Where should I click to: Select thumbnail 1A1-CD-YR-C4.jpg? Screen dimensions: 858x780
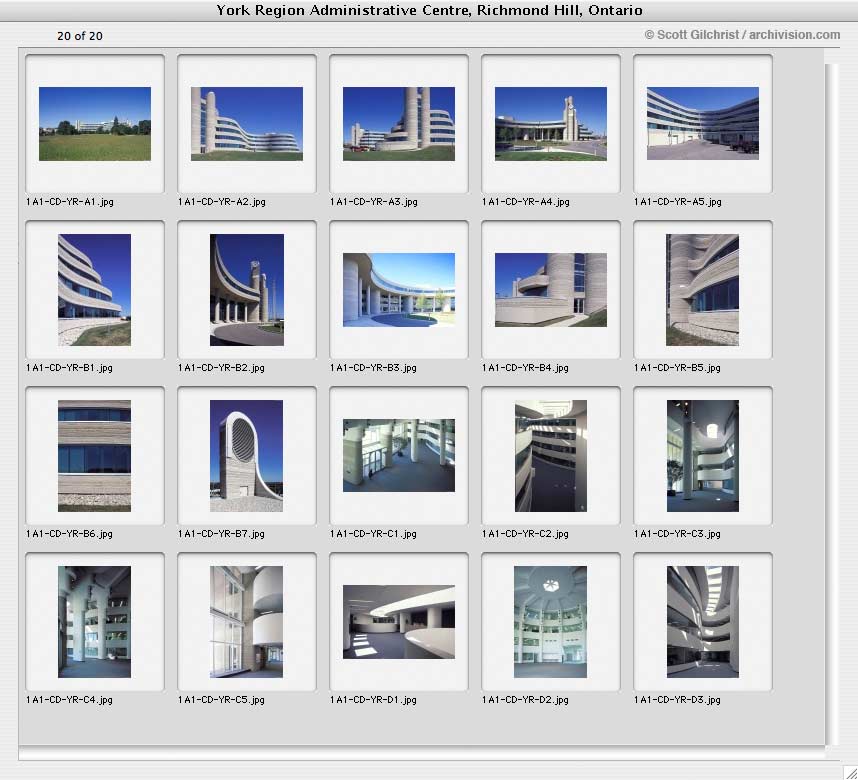(95, 622)
